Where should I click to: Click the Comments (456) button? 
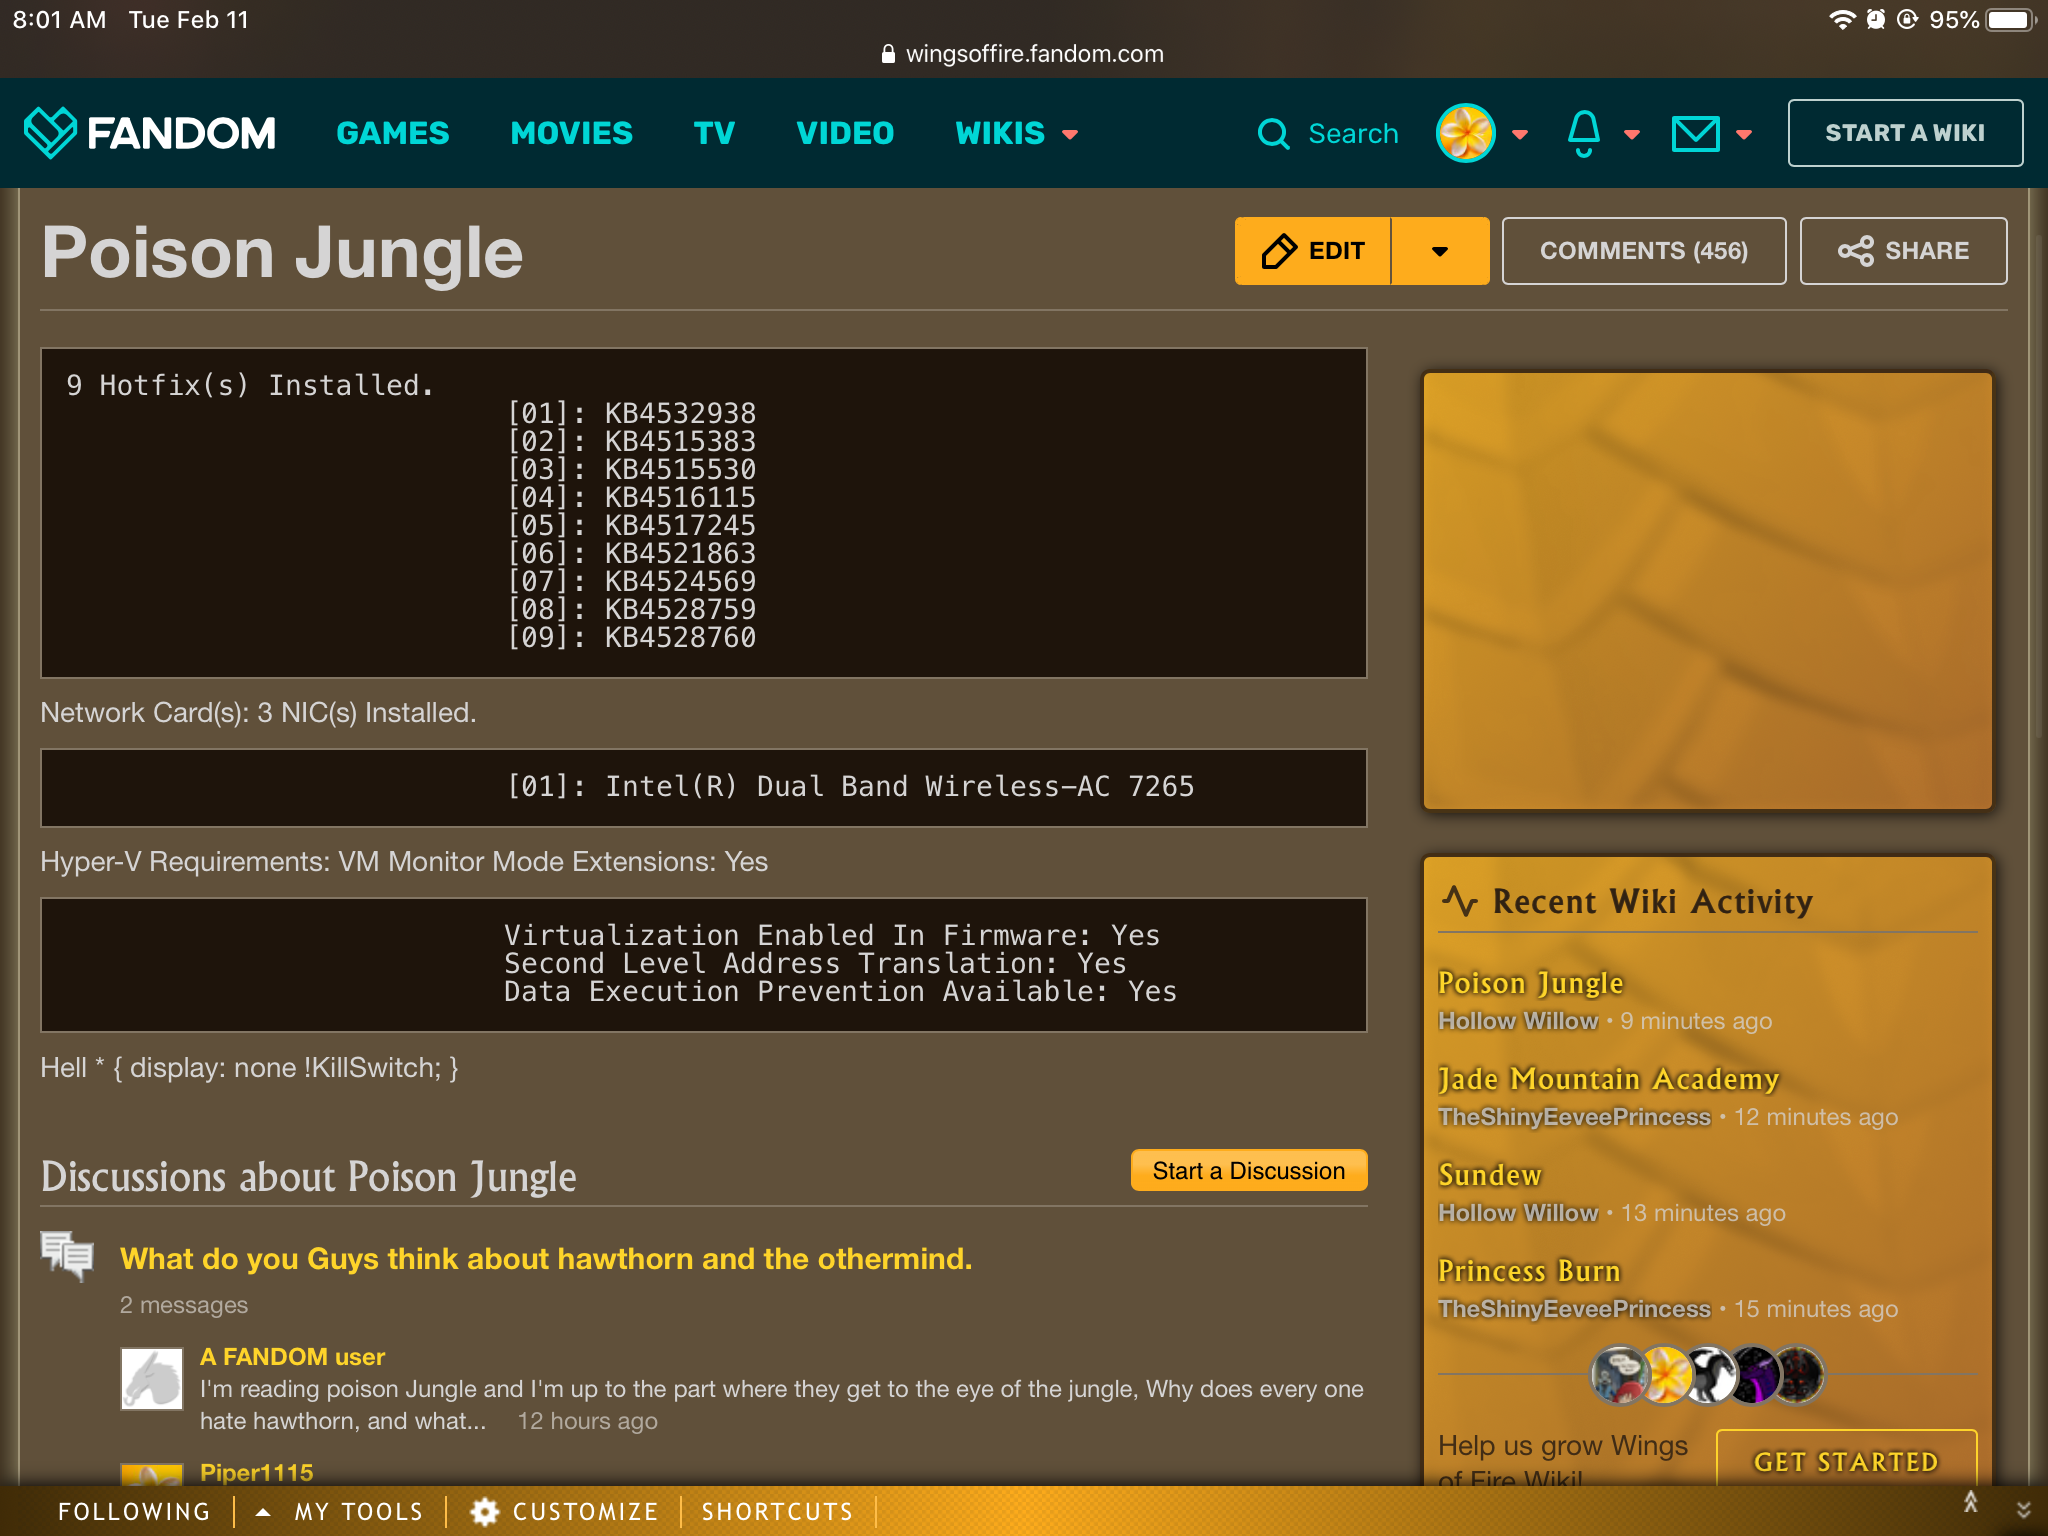pyautogui.click(x=1643, y=251)
